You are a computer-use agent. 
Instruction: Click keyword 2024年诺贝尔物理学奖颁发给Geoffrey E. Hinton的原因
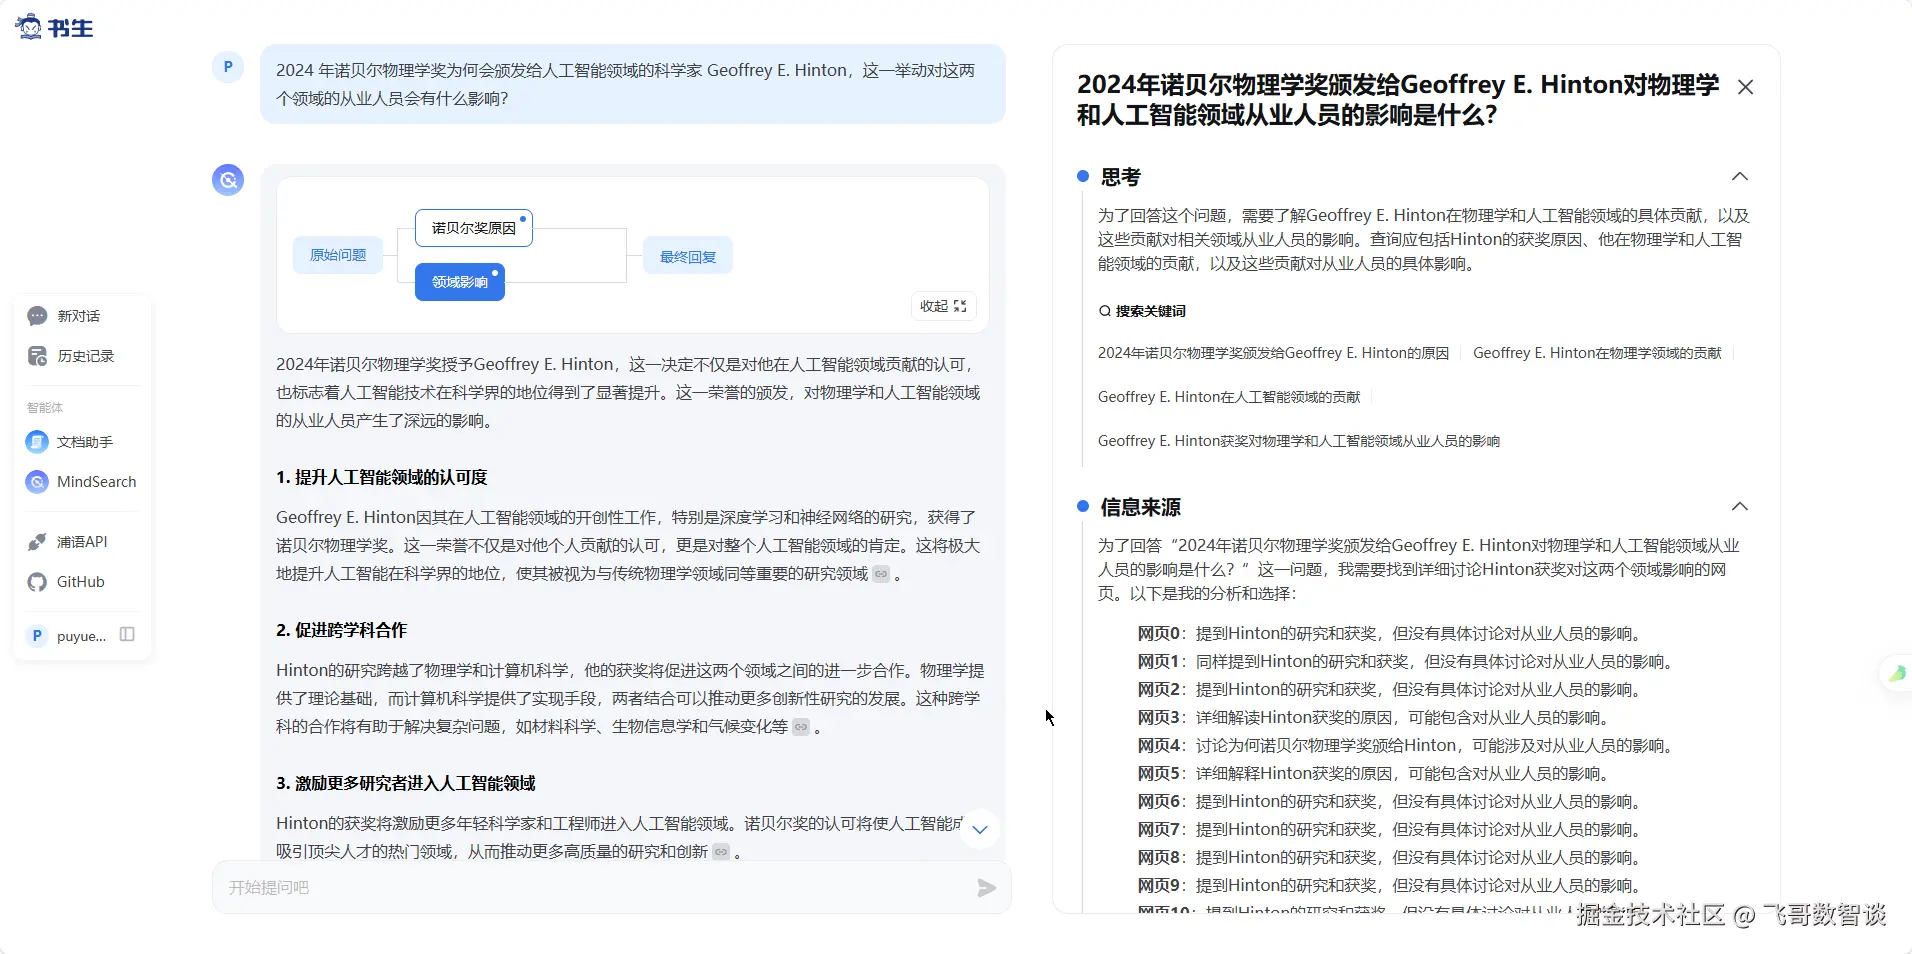pyautogui.click(x=1273, y=353)
